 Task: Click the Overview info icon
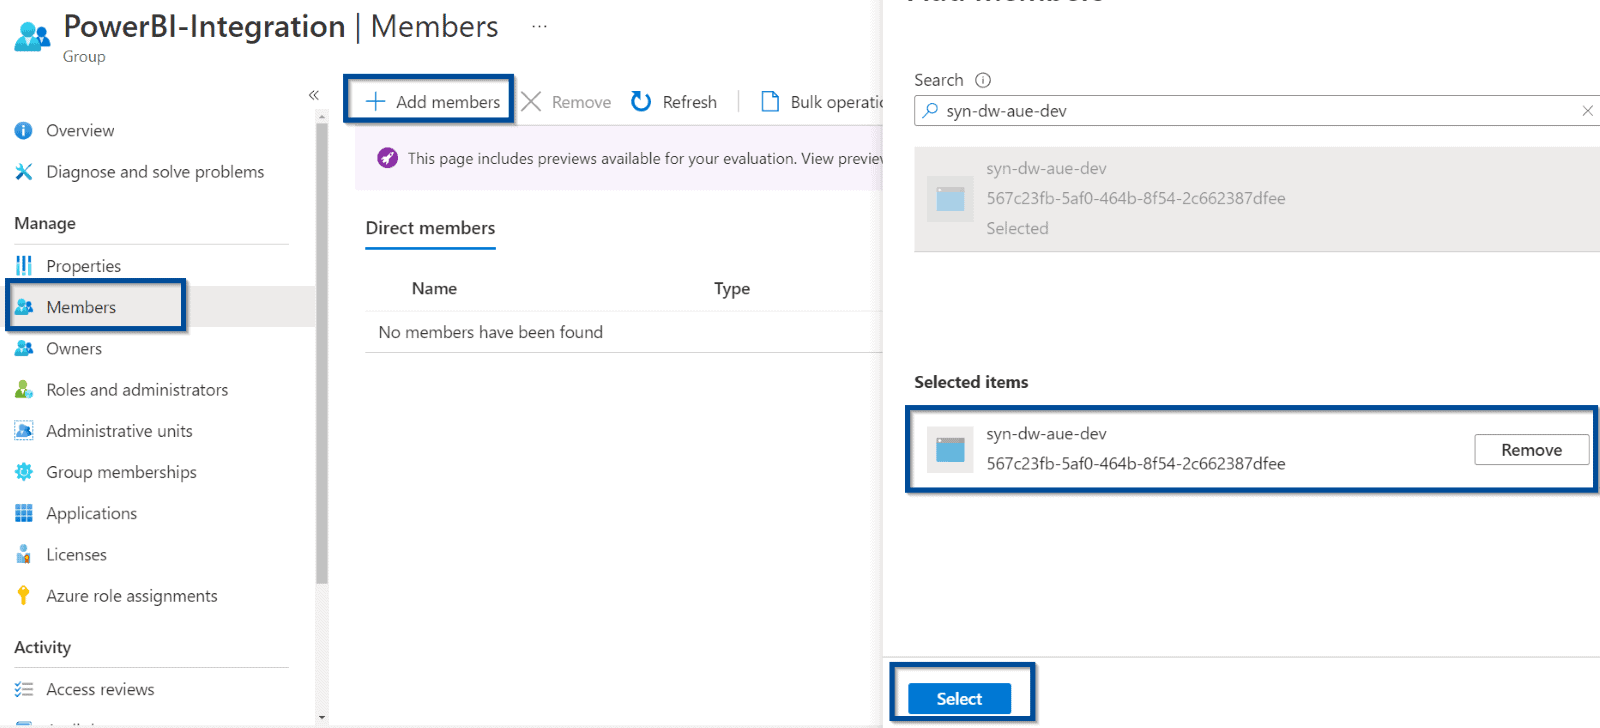[24, 131]
